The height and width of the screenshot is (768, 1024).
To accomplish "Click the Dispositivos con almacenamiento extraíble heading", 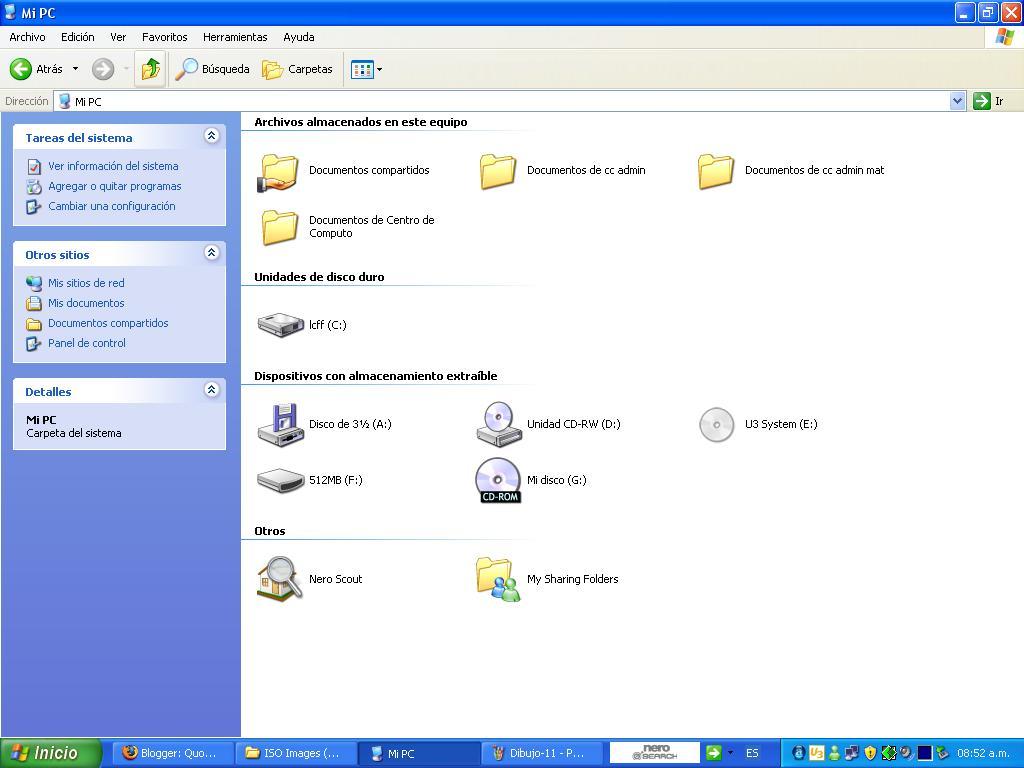I will point(376,376).
